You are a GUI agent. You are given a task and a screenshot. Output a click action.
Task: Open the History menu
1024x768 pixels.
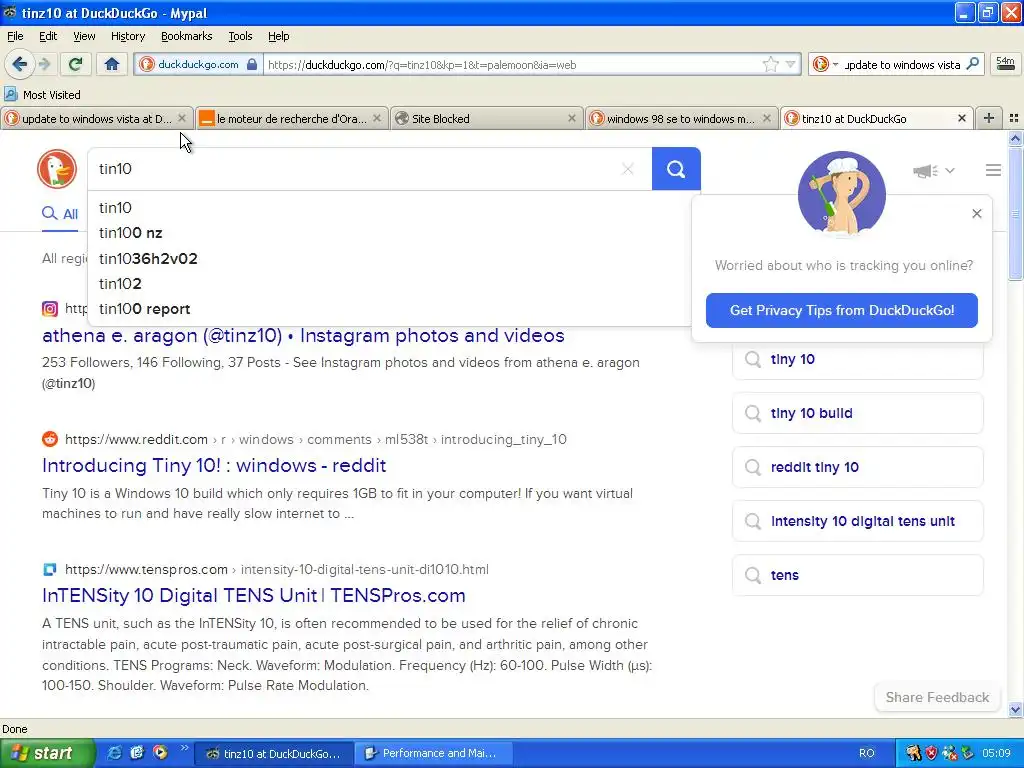click(127, 36)
